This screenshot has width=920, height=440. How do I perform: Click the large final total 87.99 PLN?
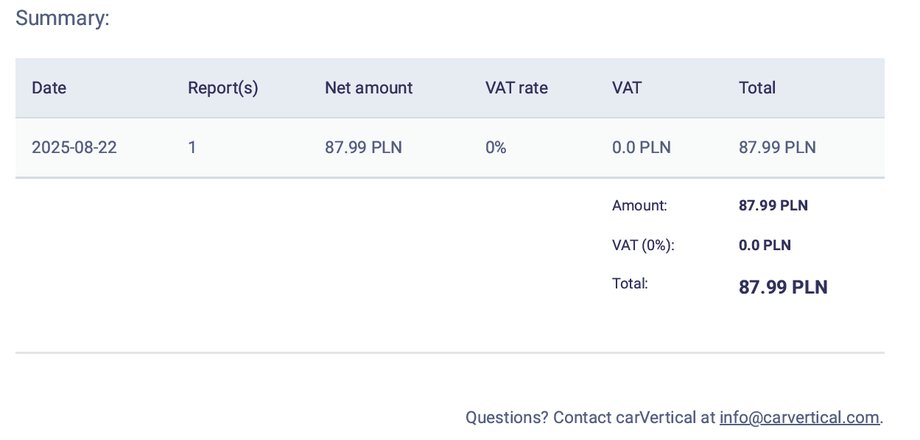pos(783,287)
